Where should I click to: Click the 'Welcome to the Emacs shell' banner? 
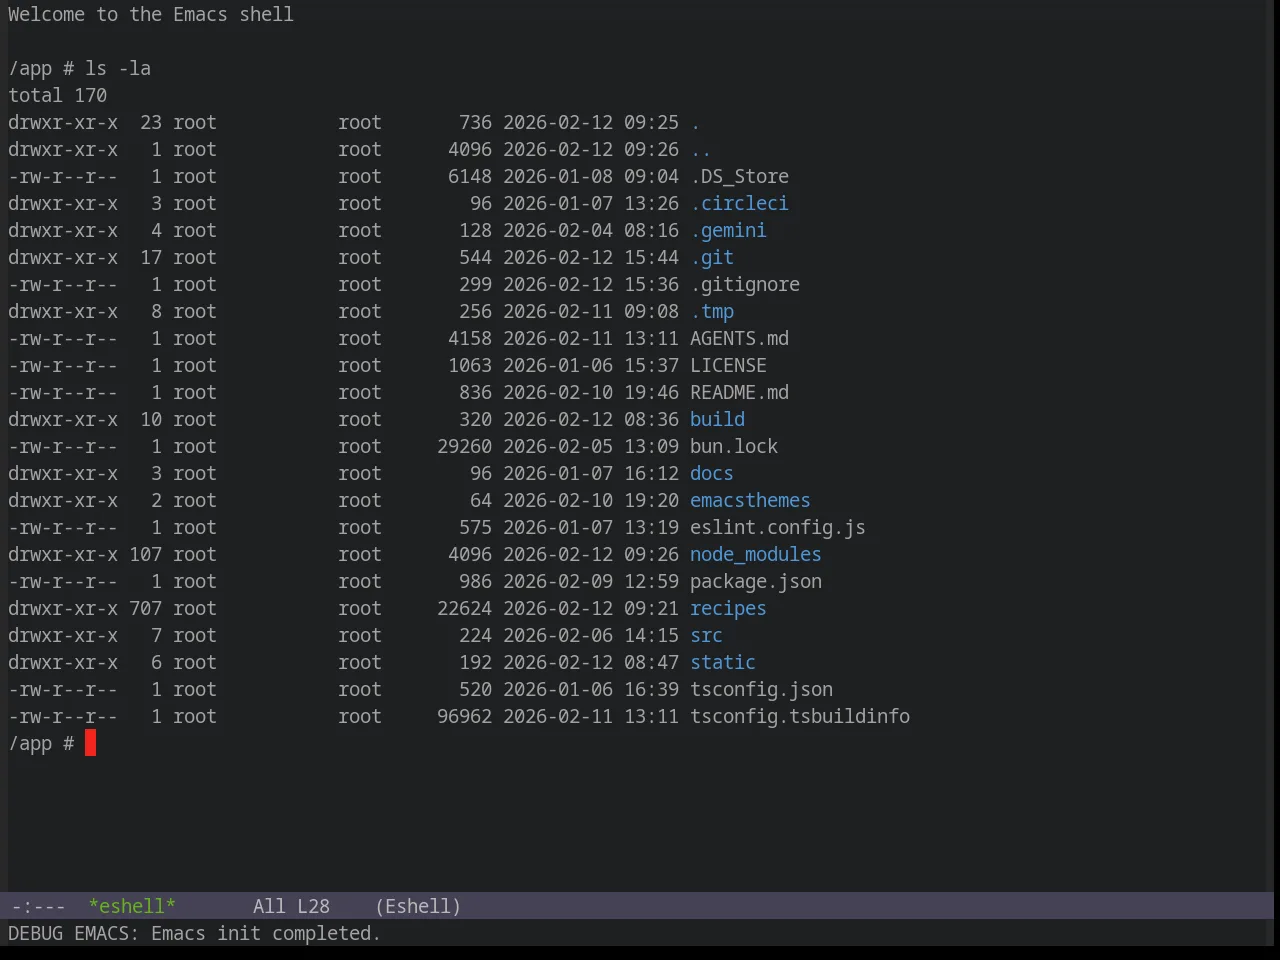(151, 14)
